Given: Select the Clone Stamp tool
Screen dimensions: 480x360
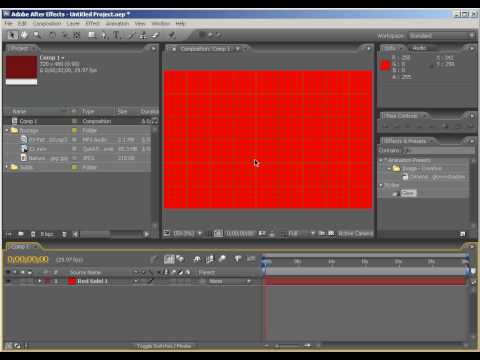Looking at the screenshot, I should coord(143,35).
